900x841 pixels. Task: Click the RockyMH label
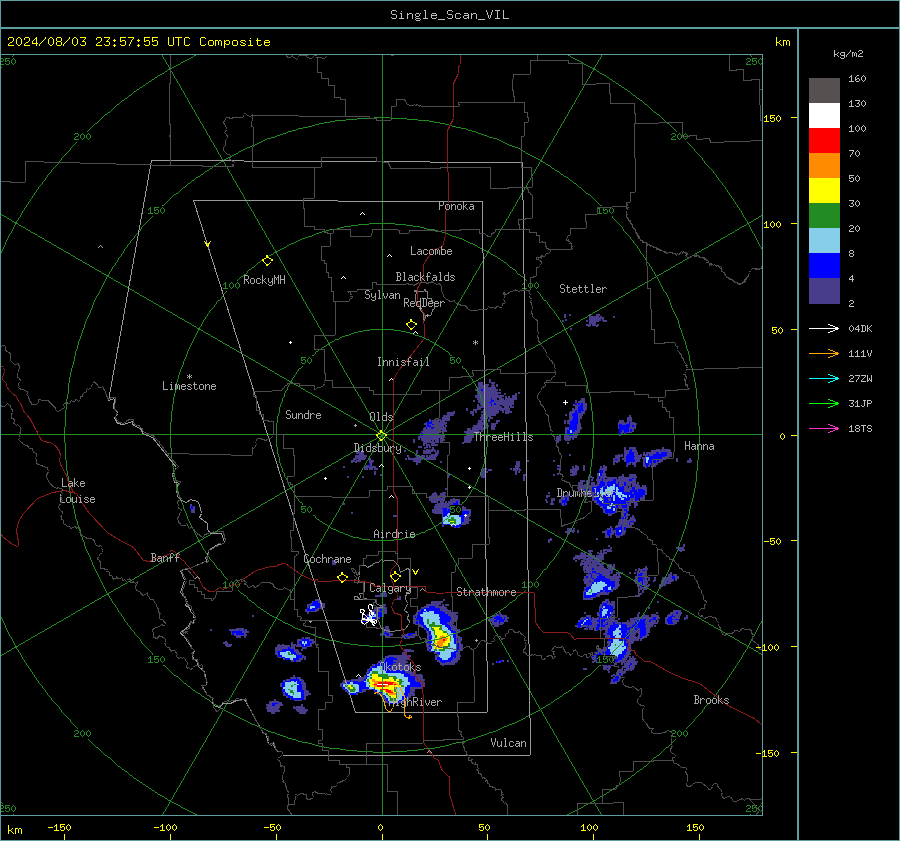point(264,280)
